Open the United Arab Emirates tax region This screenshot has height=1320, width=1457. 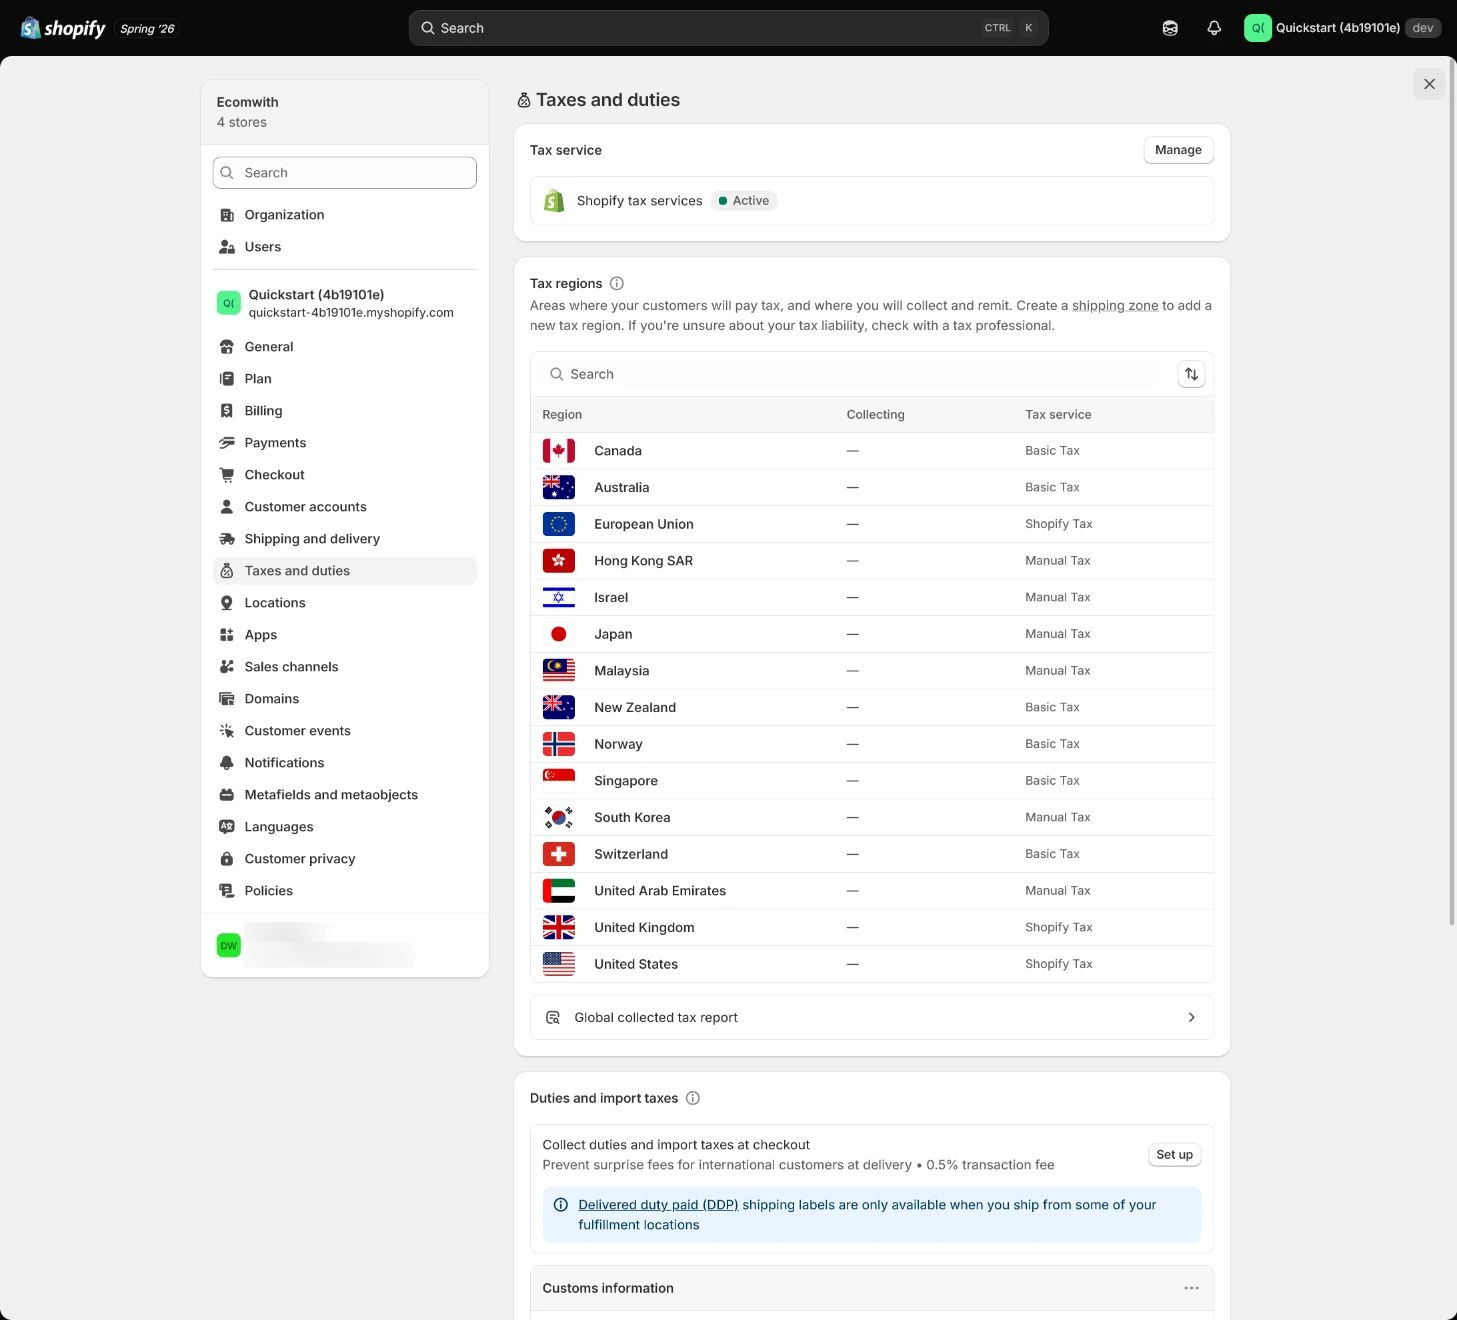click(871, 891)
